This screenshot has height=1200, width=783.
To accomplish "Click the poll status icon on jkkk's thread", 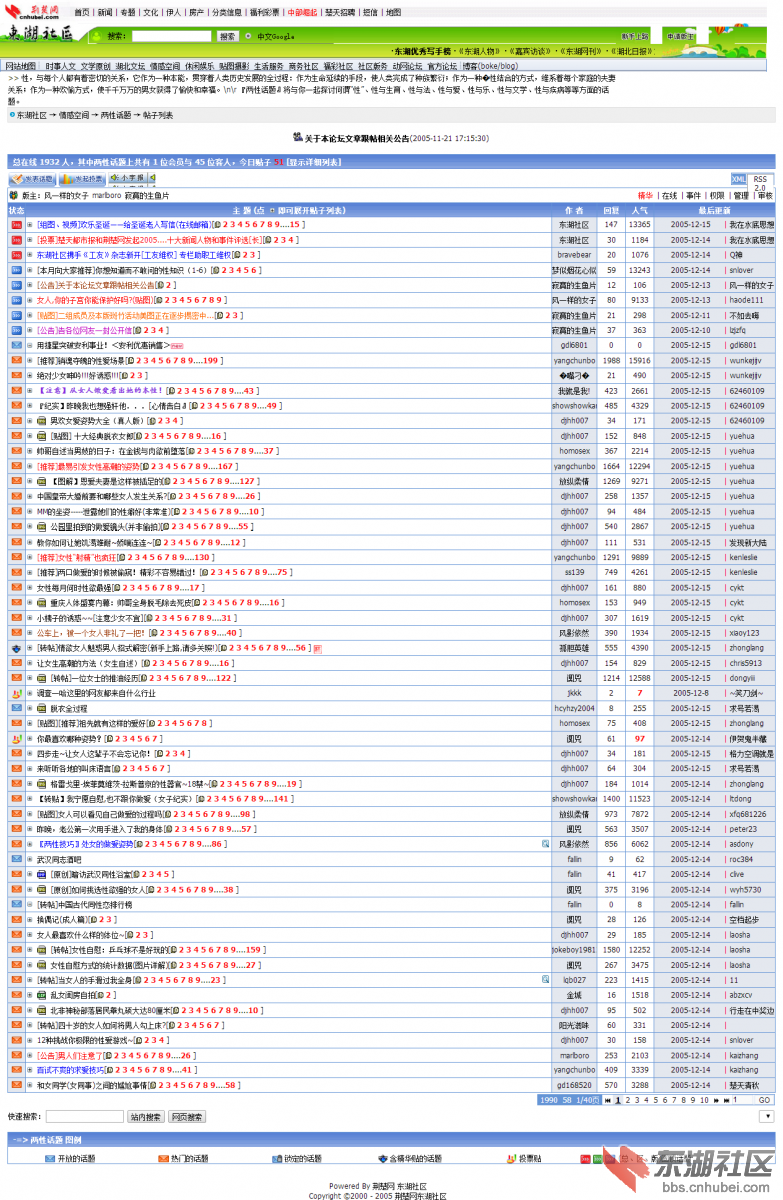I will click(x=16, y=693).
